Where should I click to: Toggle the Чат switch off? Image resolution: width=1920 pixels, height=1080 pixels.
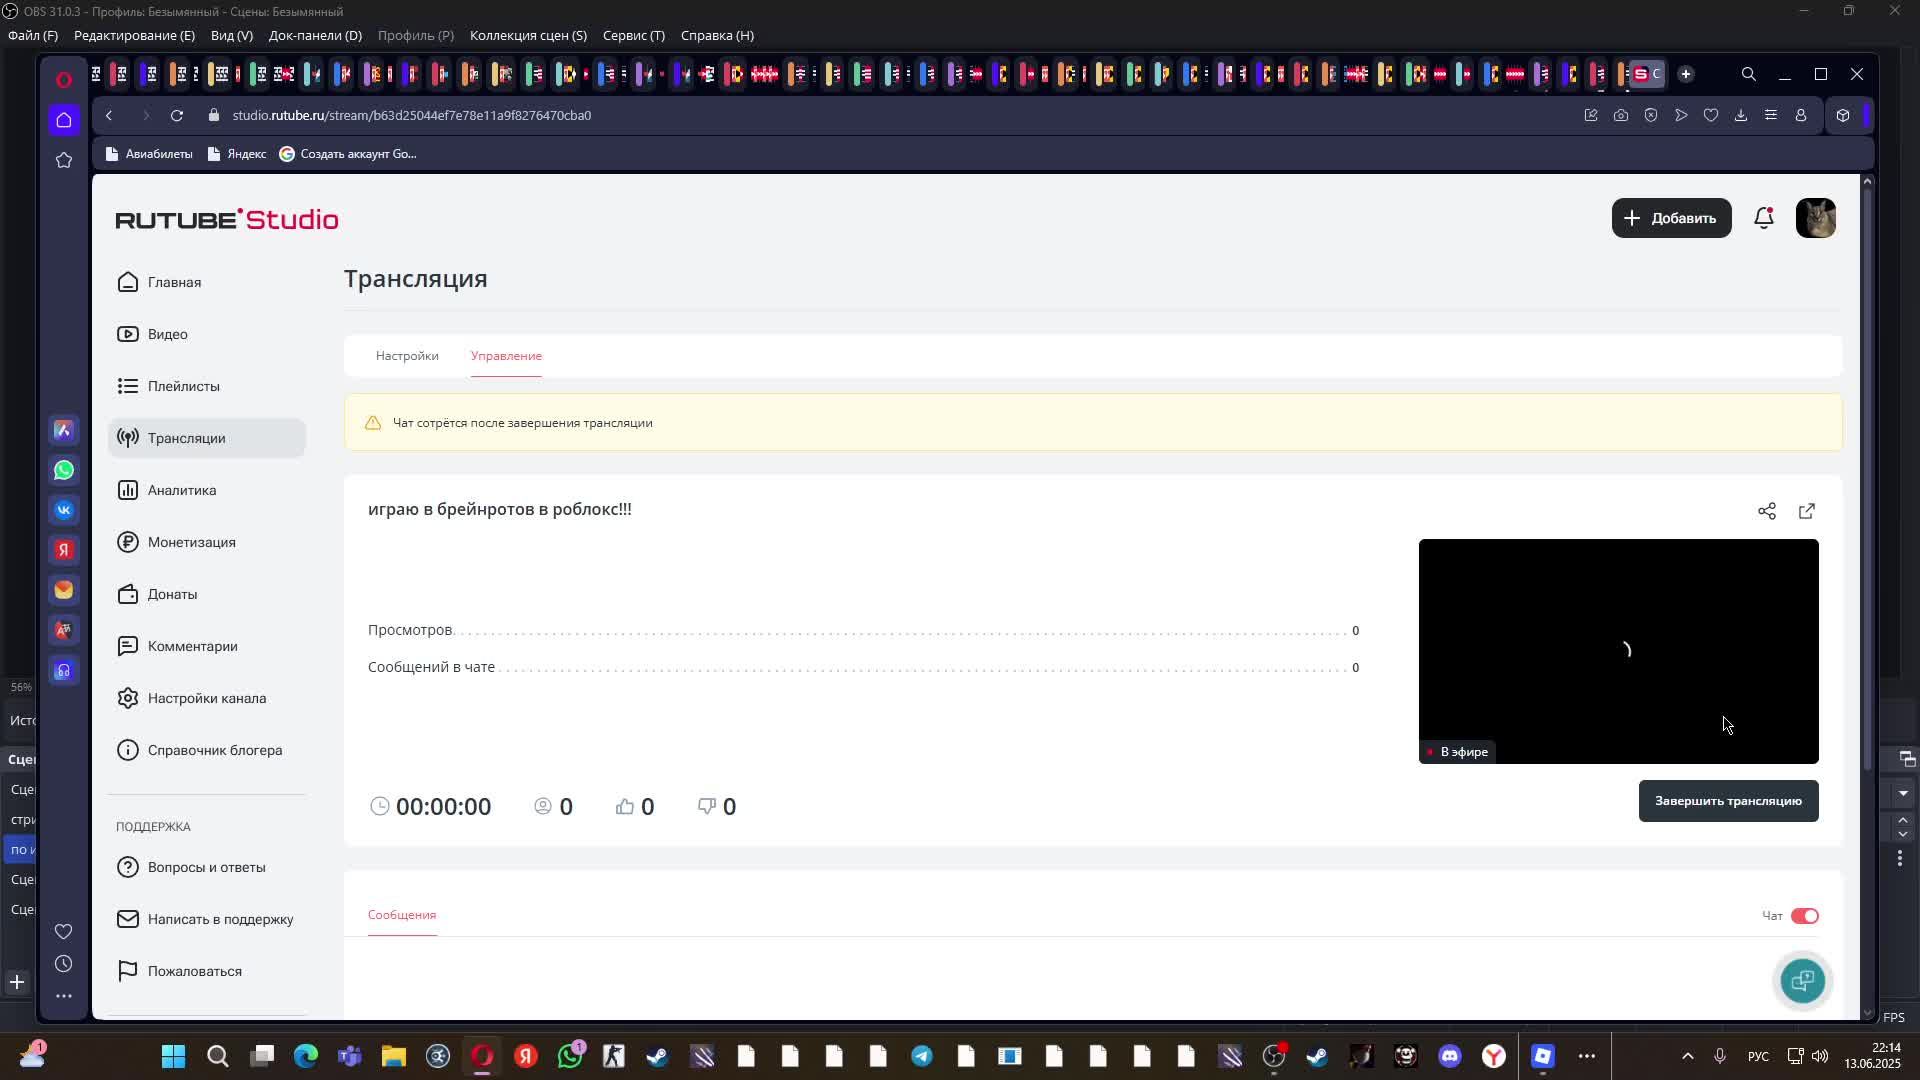pos(1805,916)
